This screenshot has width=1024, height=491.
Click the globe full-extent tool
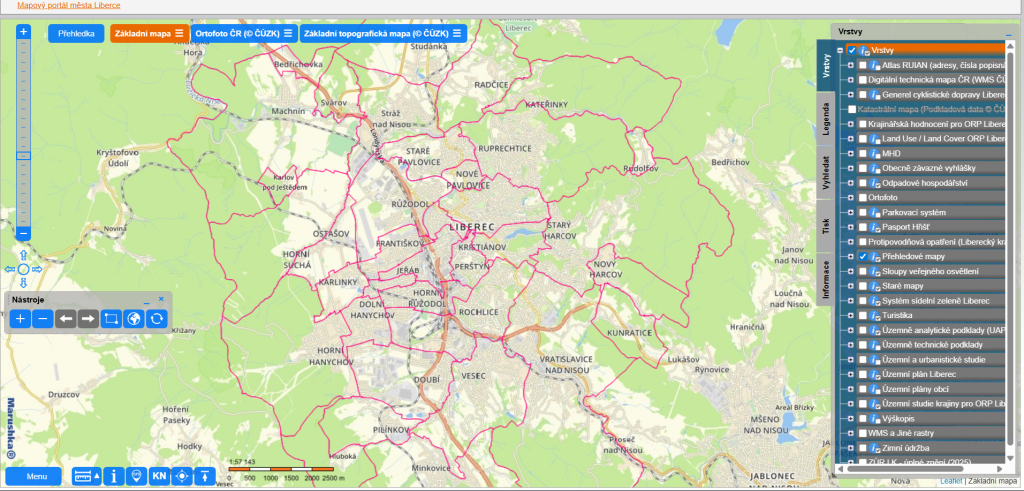tap(133, 319)
